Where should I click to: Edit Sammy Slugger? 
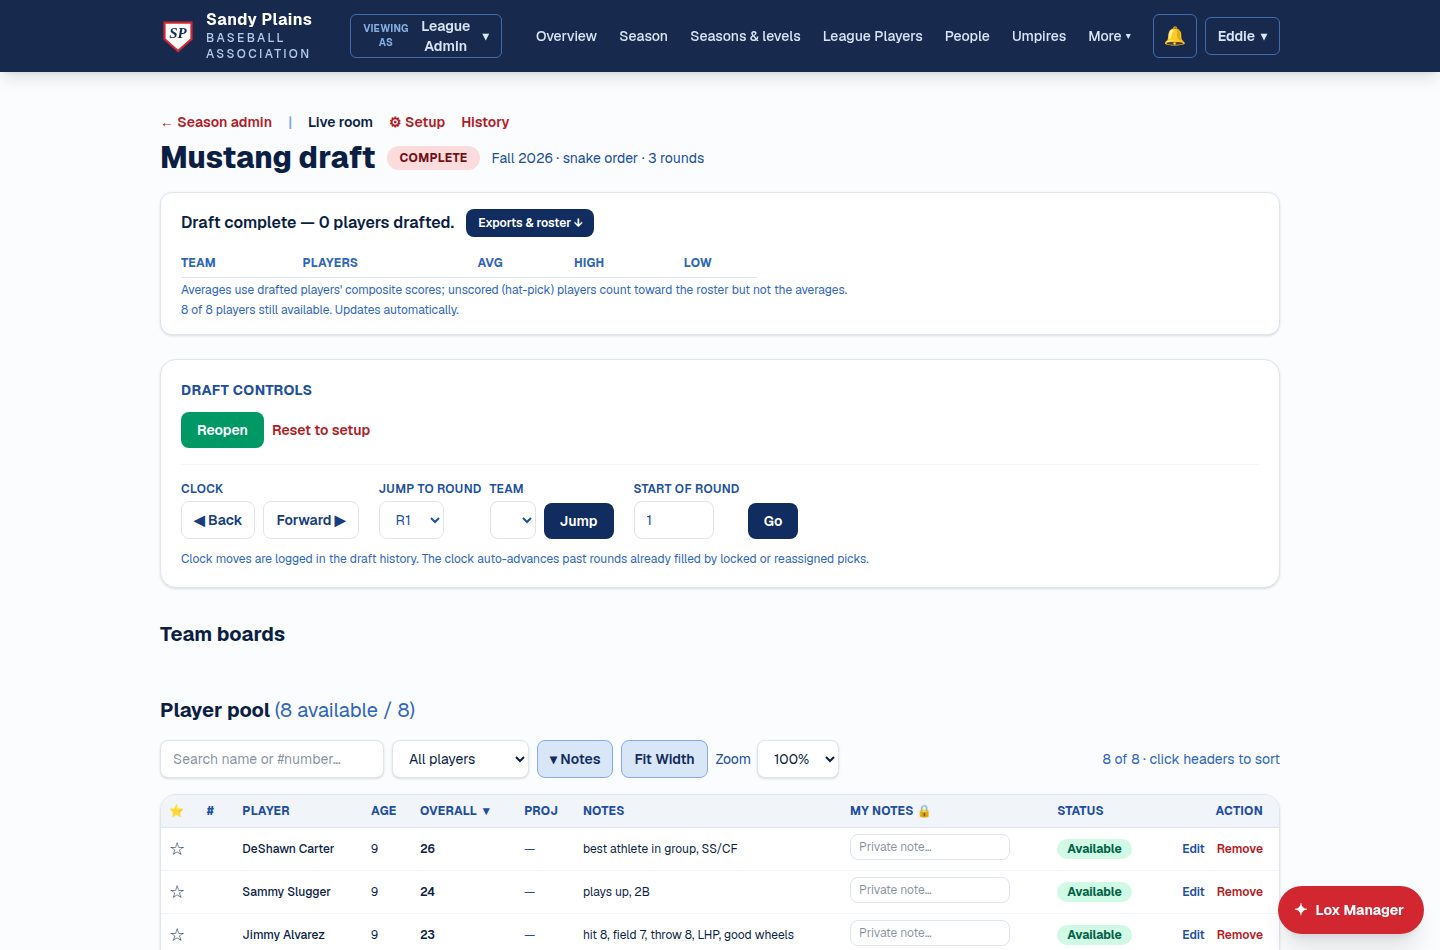click(1193, 892)
